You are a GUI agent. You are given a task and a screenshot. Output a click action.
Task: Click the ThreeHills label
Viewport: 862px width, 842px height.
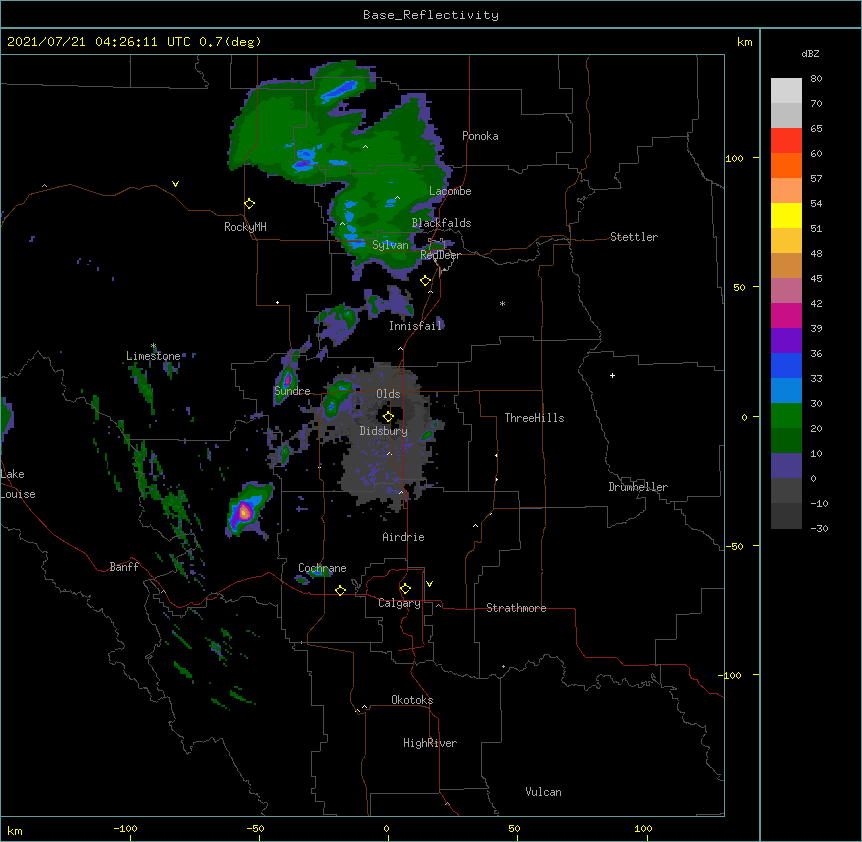[534, 418]
